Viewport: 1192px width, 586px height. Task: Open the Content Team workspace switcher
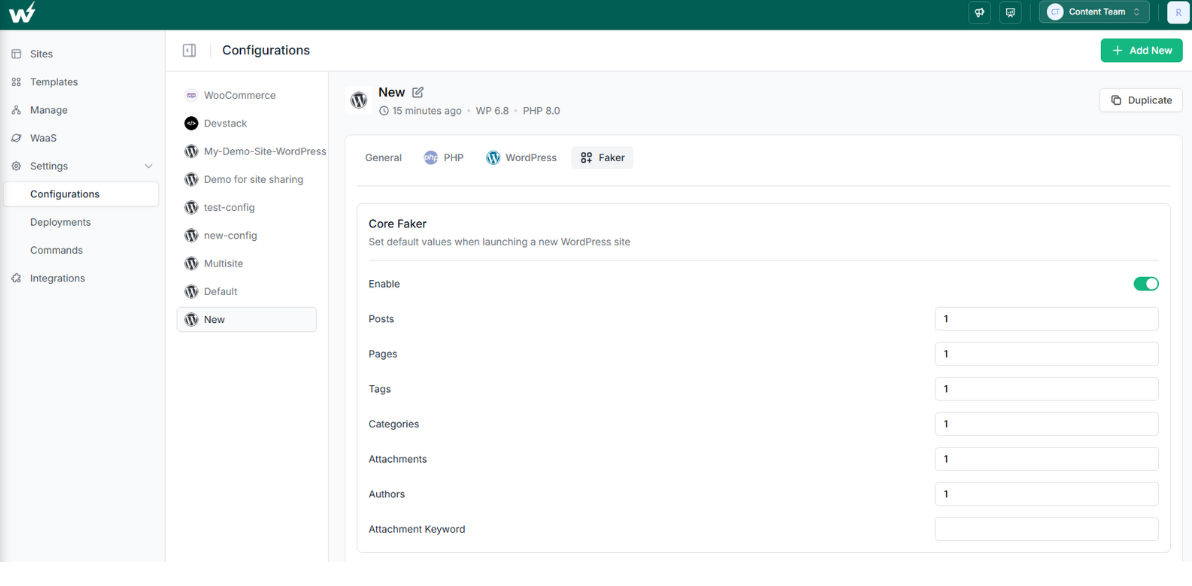[1094, 12]
